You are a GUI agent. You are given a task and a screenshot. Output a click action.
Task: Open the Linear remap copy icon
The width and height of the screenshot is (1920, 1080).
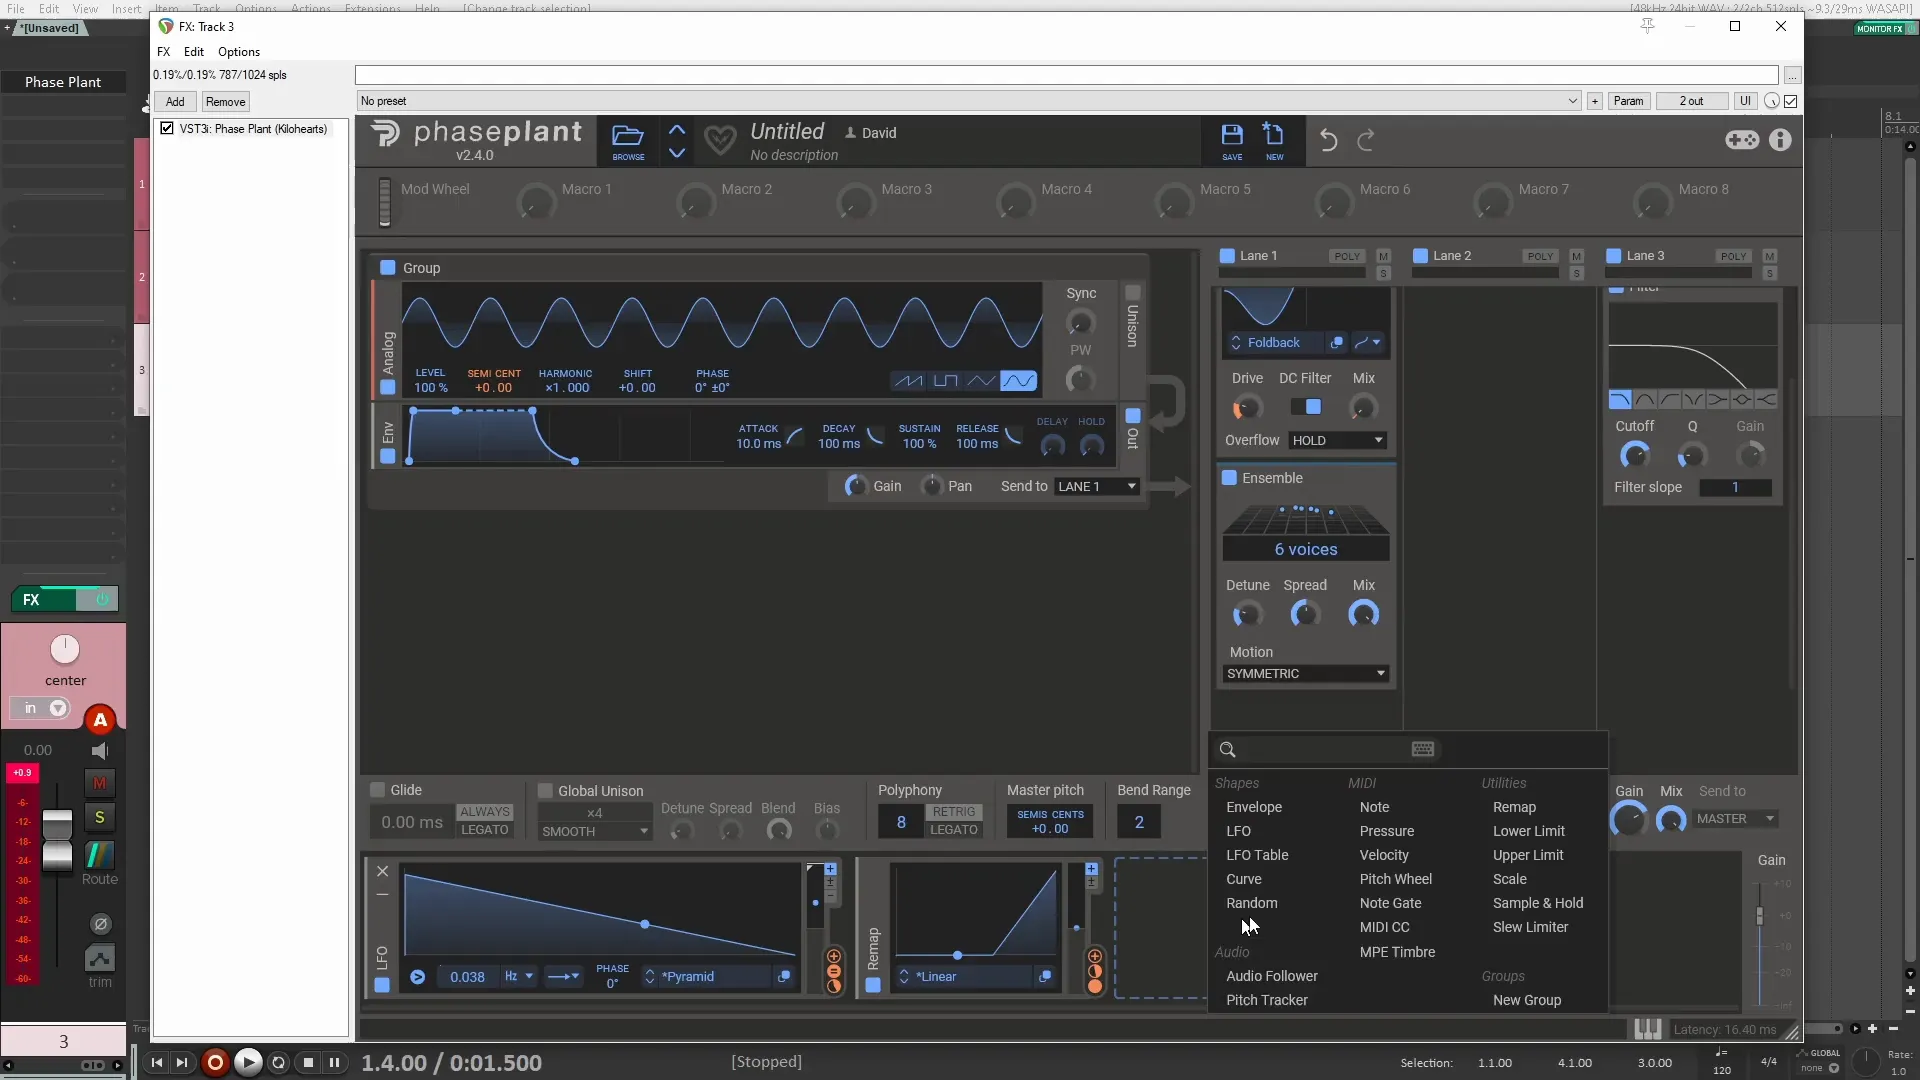[x=1045, y=977]
